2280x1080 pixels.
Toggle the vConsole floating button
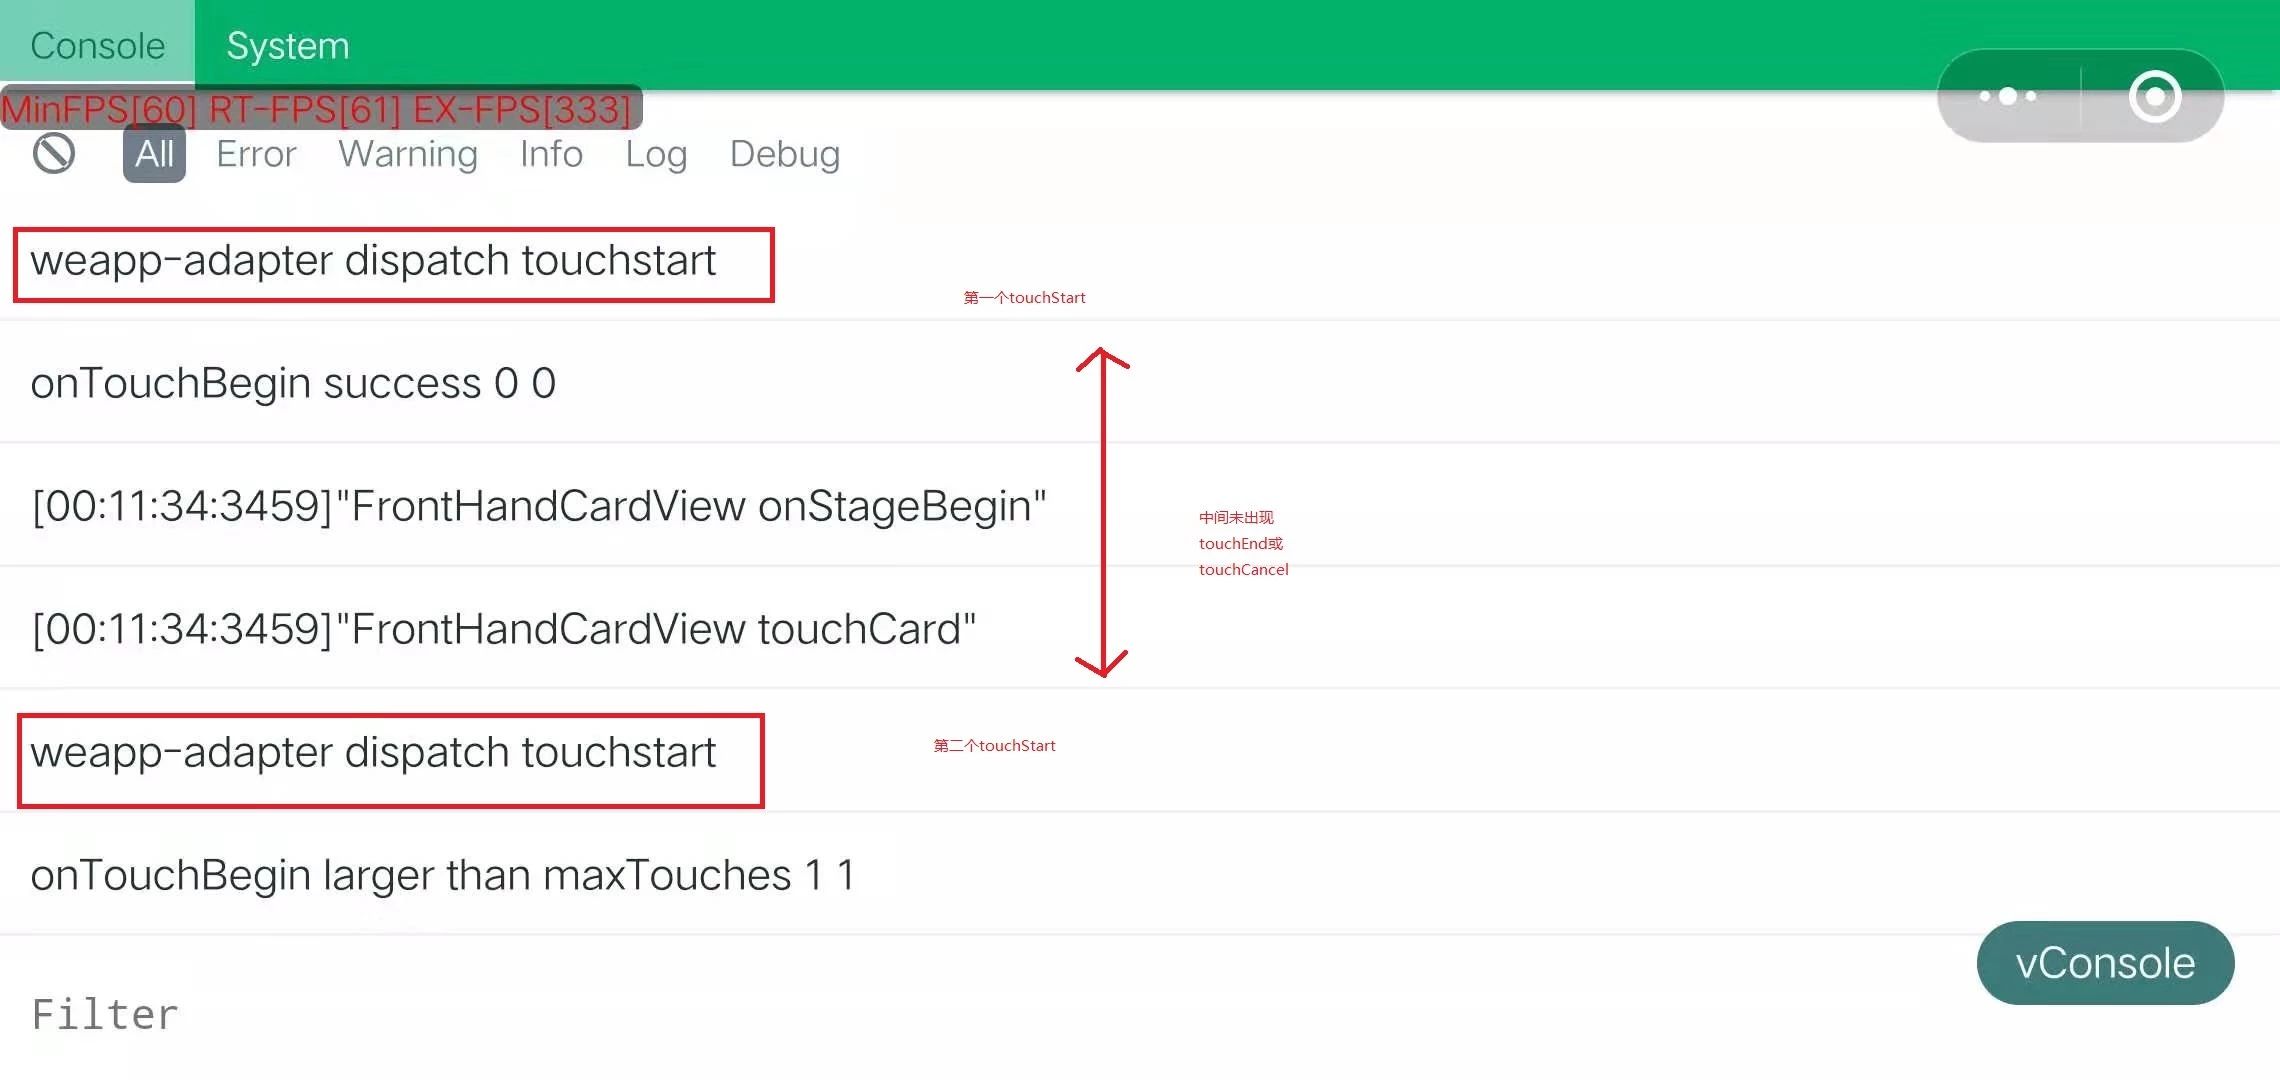coord(2104,963)
